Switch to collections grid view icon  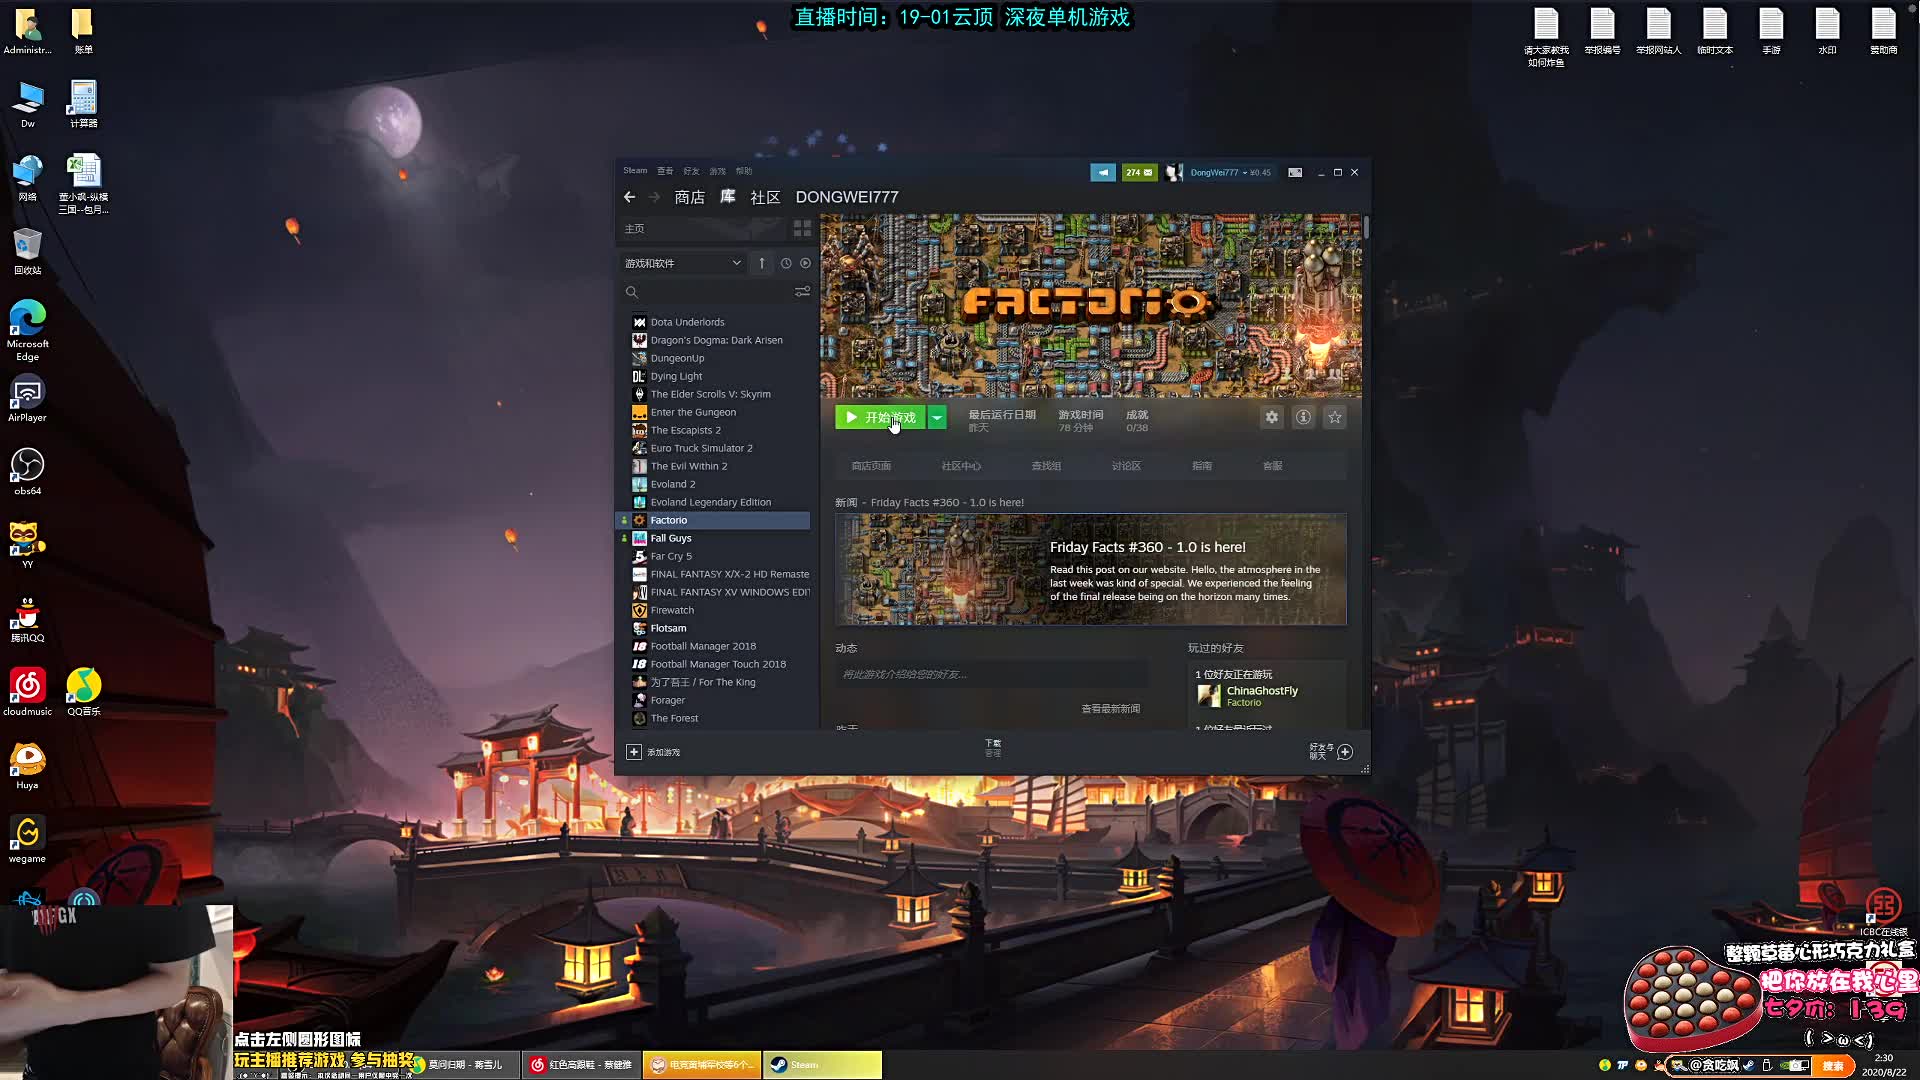pyautogui.click(x=802, y=229)
